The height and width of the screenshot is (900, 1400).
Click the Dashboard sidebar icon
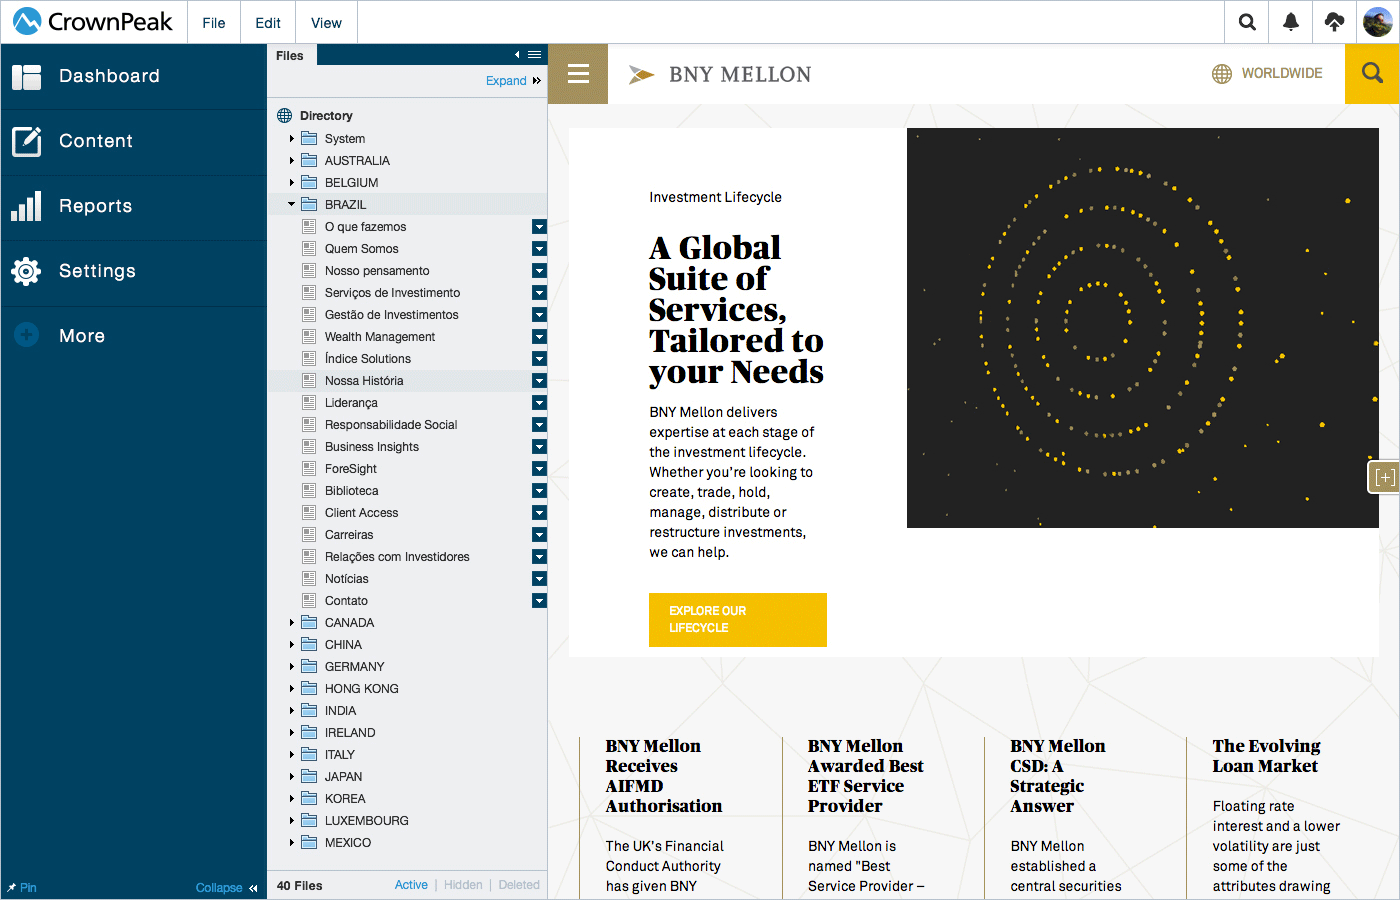(x=26, y=77)
